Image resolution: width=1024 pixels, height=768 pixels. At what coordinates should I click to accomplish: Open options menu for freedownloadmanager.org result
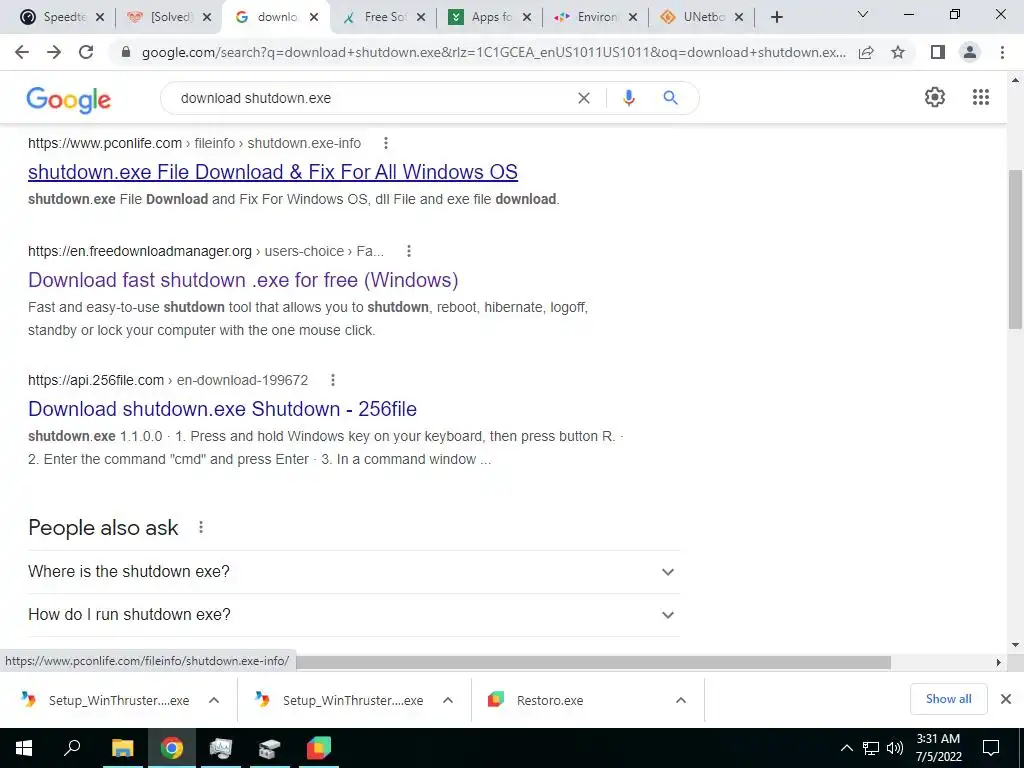pyautogui.click(x=409, y=251)
